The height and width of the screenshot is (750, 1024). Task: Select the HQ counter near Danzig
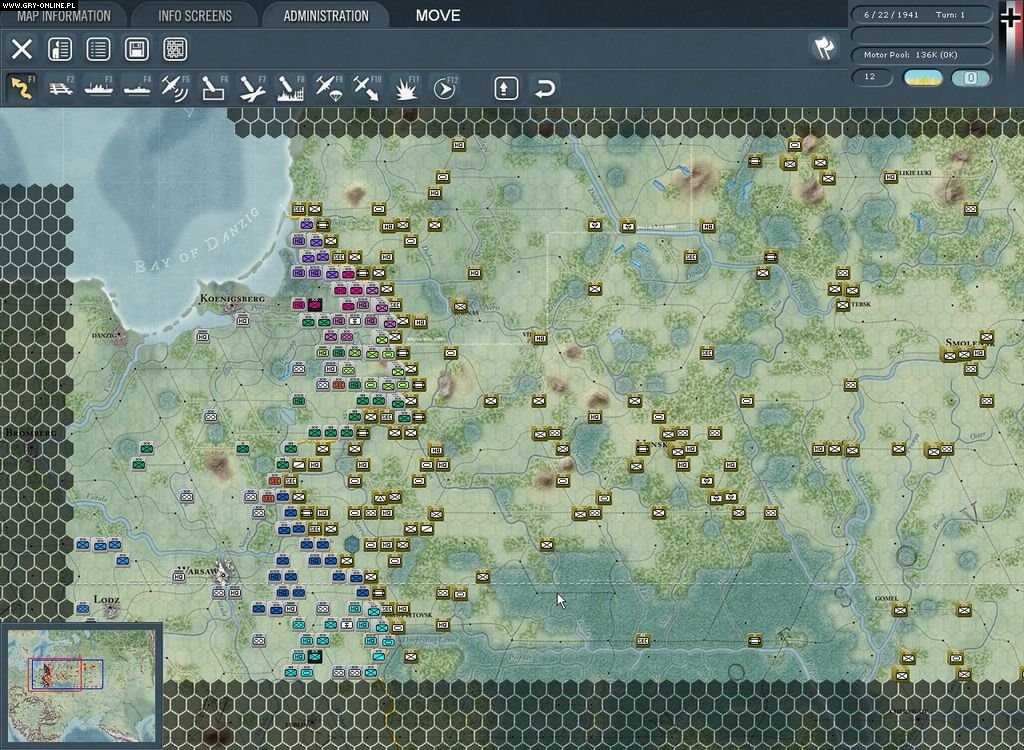(x=202, y=337)
